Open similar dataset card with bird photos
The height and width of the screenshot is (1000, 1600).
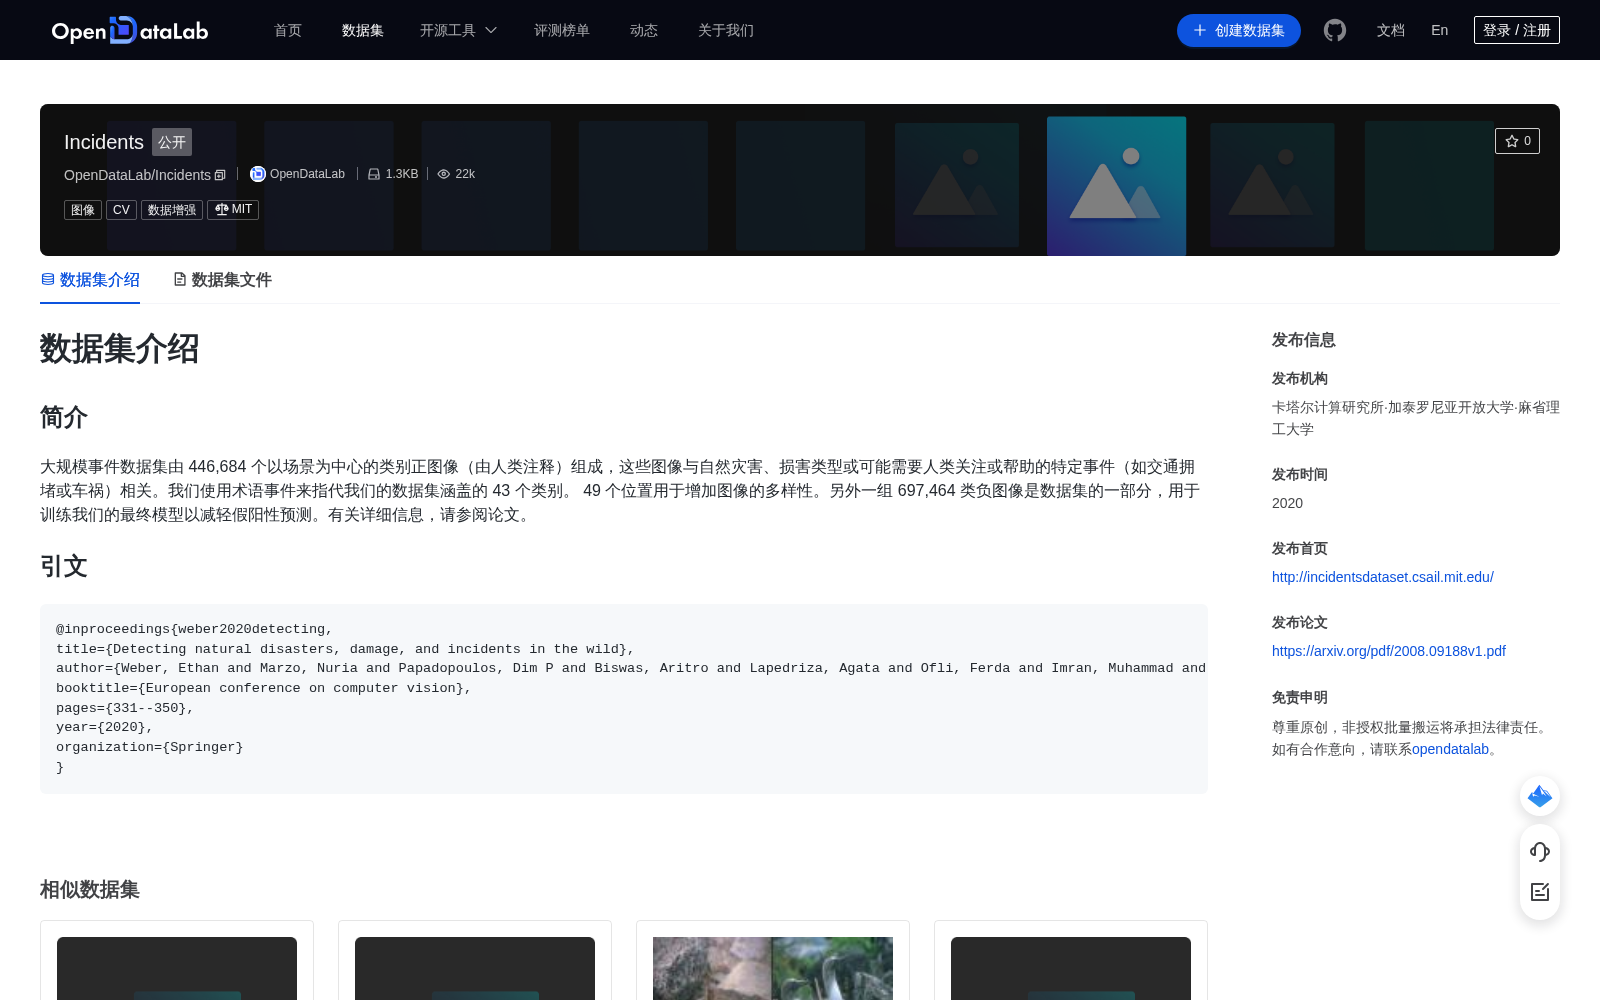click(x=773, y=960)
